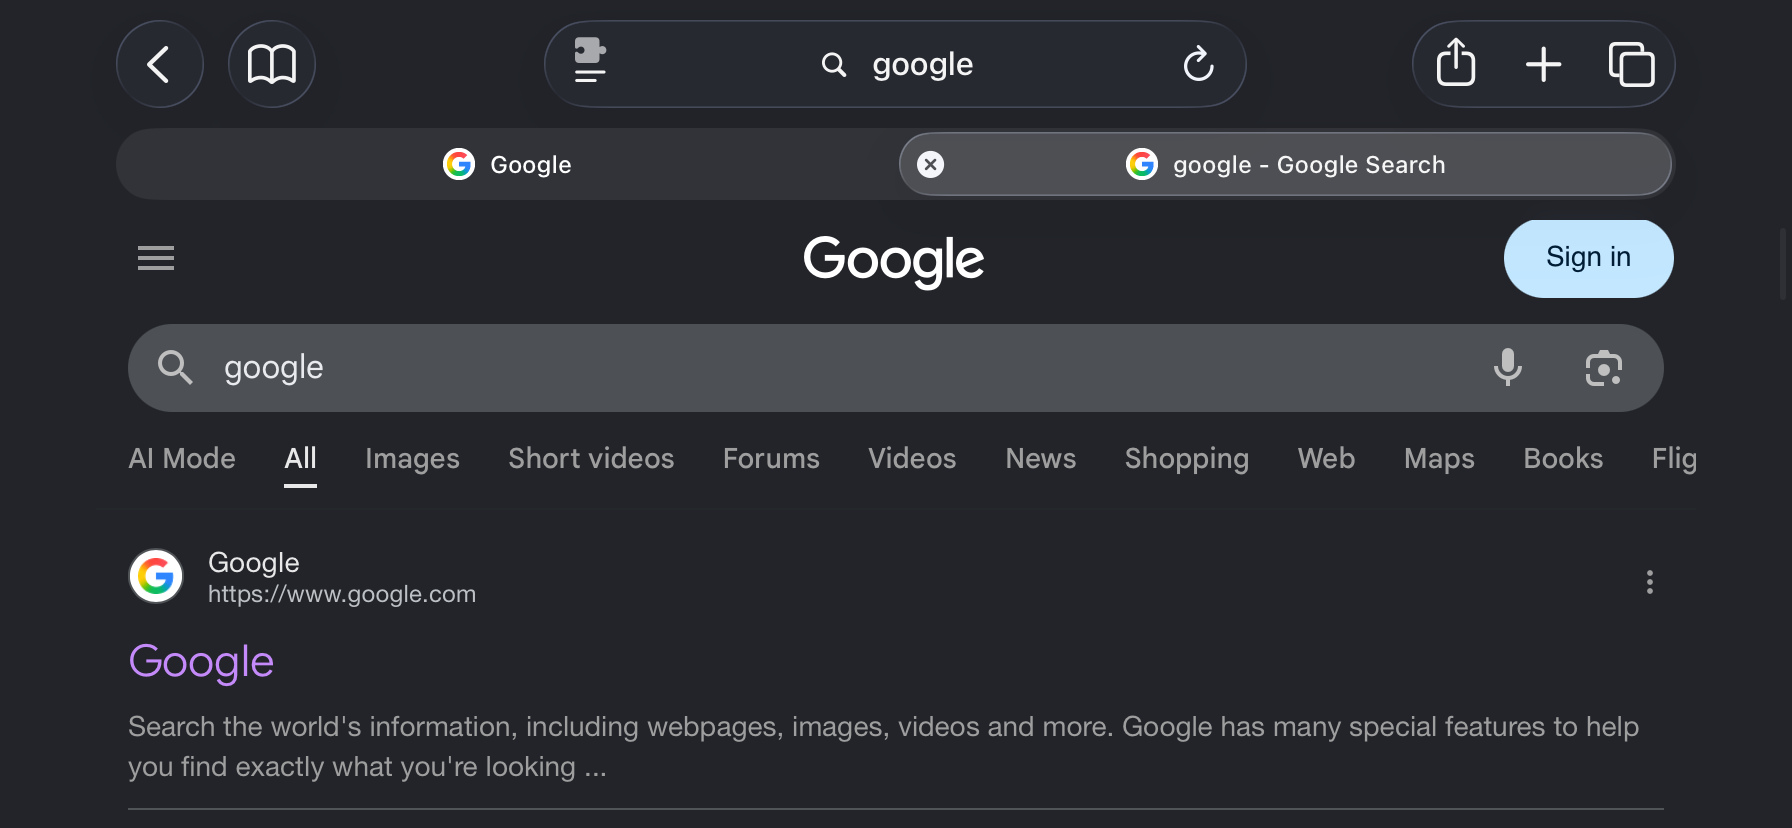Switch to the Forums tab

pyautogui.click(x=771, y=458)
